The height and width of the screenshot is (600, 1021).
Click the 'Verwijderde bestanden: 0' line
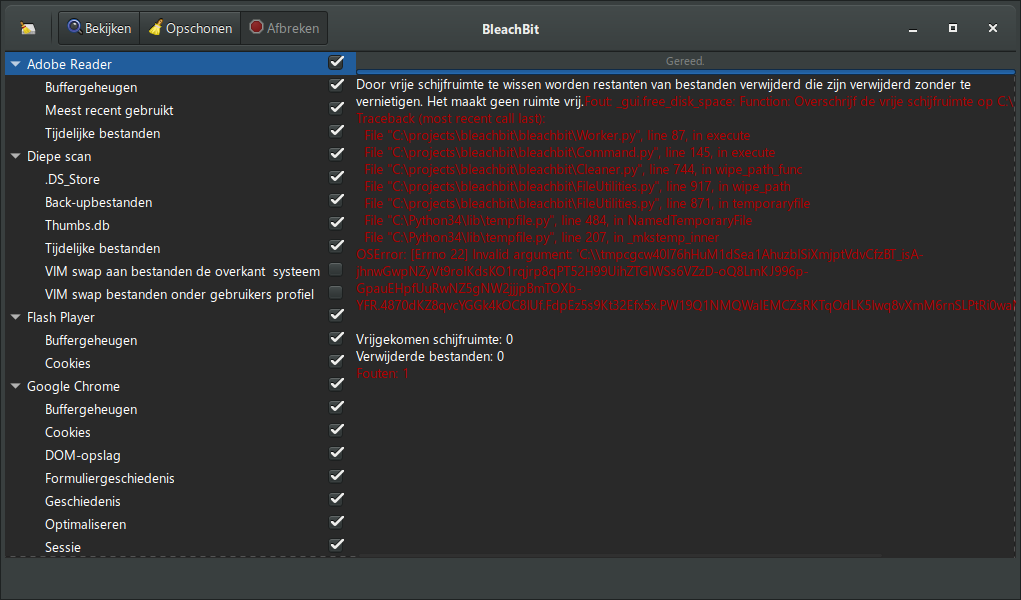point(430,356)
